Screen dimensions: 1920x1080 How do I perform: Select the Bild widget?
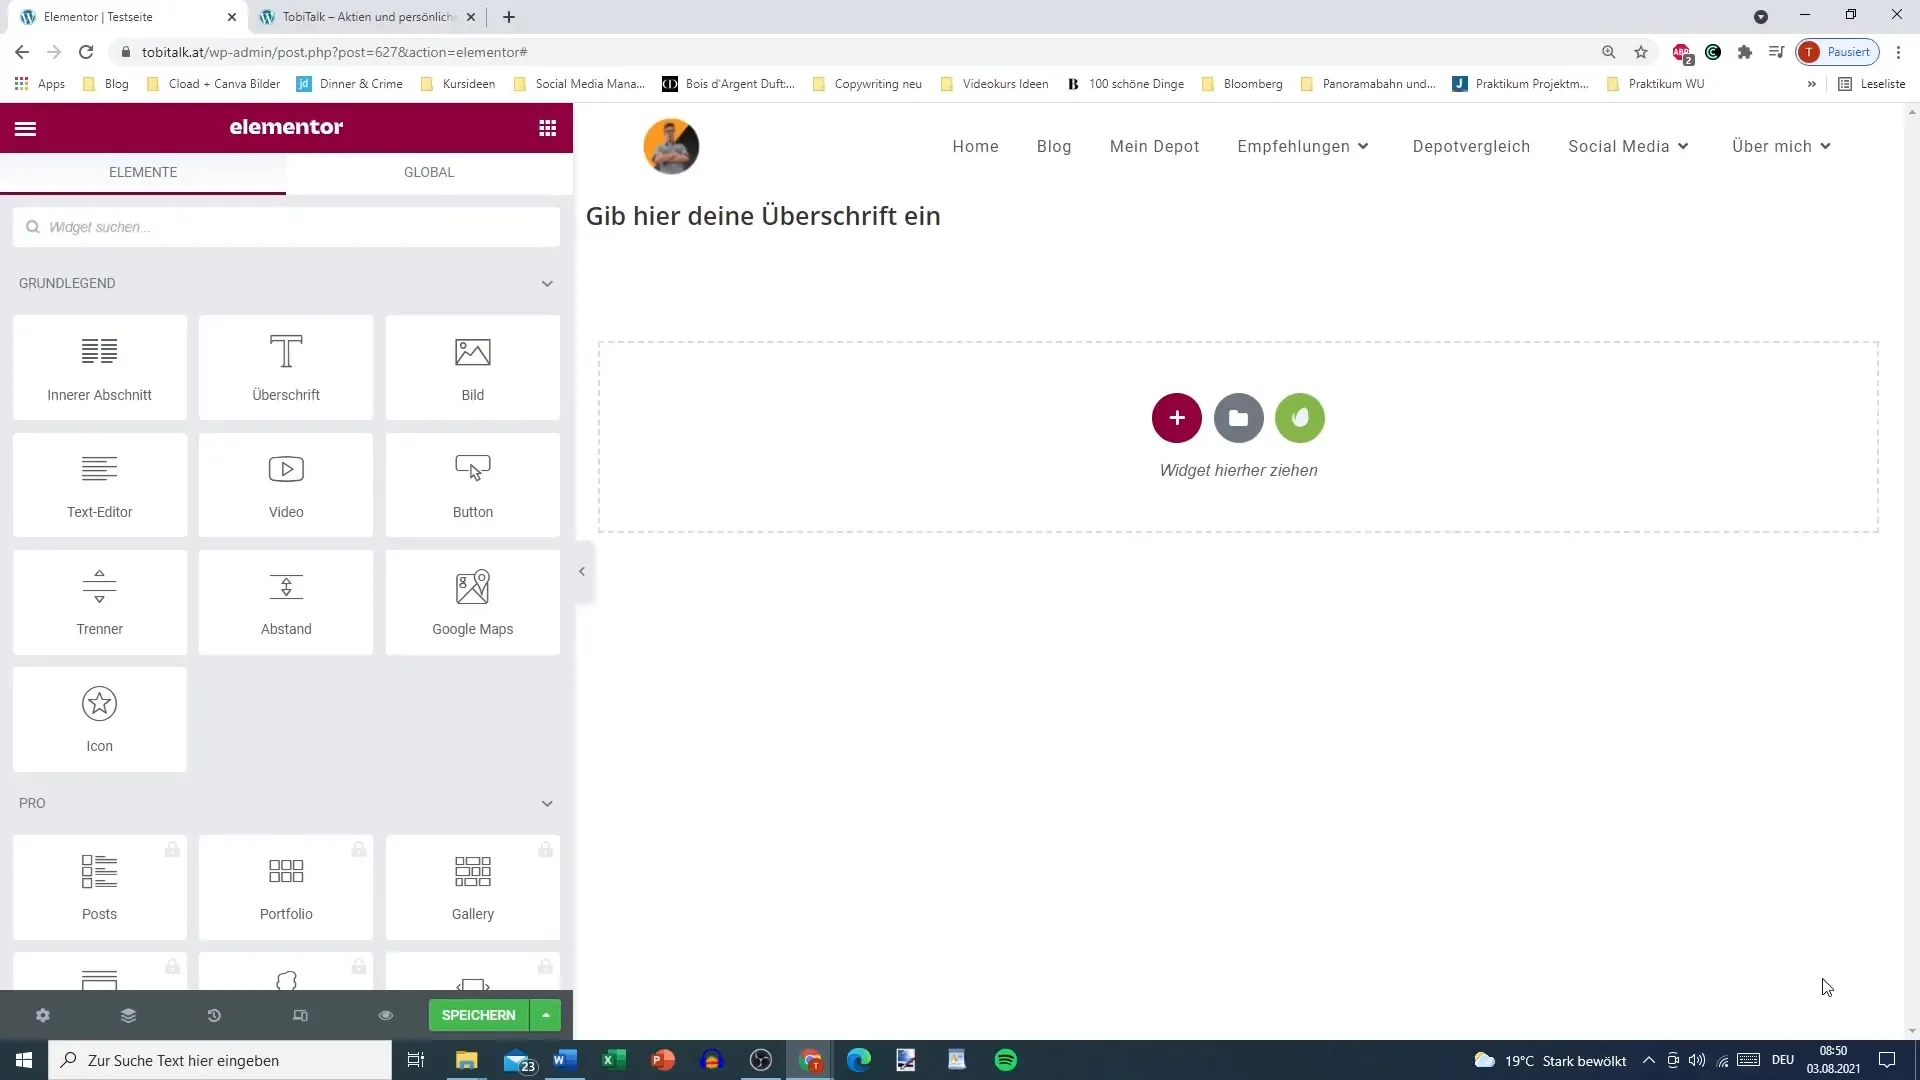[x=473, y=368]
